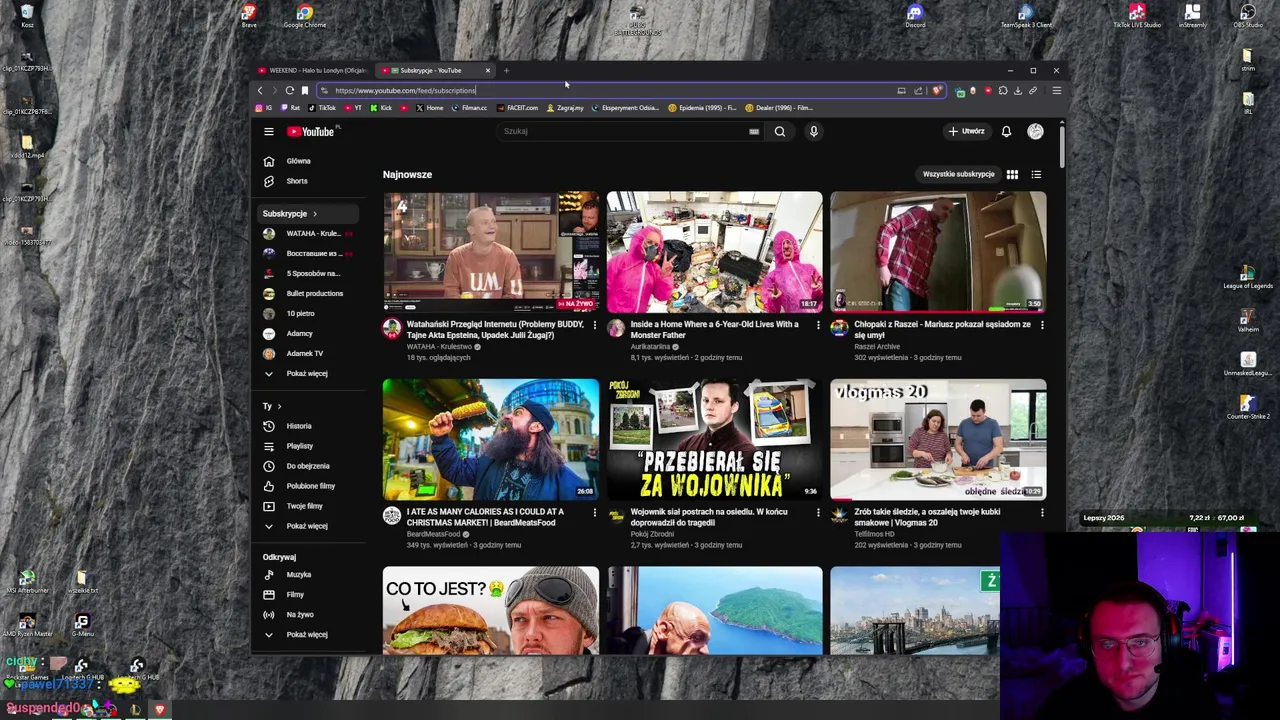Image resolution: width=1280 pixels, height=720 pixels.
Task: Click the YouTube logo
Action: (311, 131)
